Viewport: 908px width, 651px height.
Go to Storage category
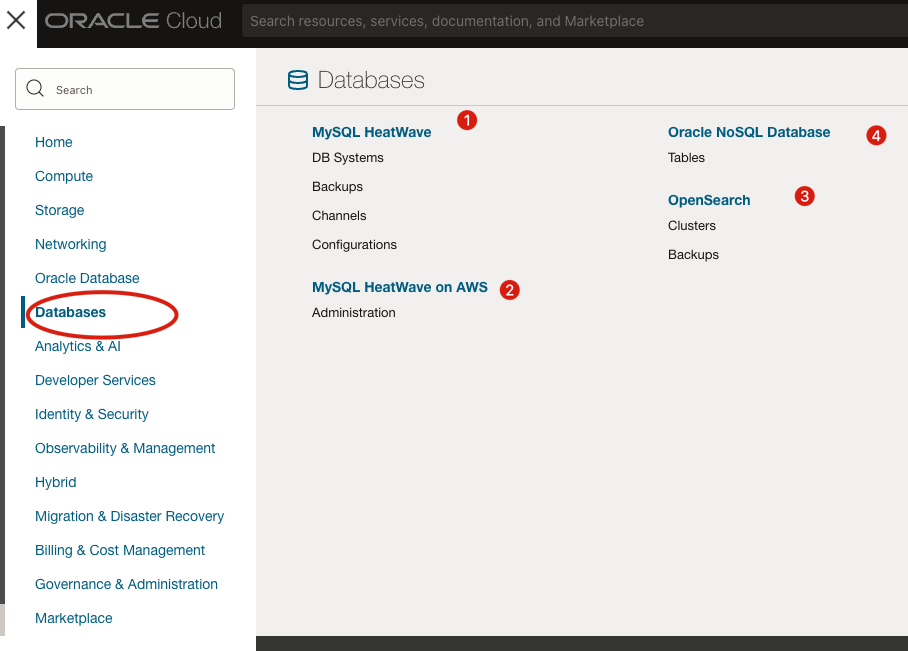(60, 210)
